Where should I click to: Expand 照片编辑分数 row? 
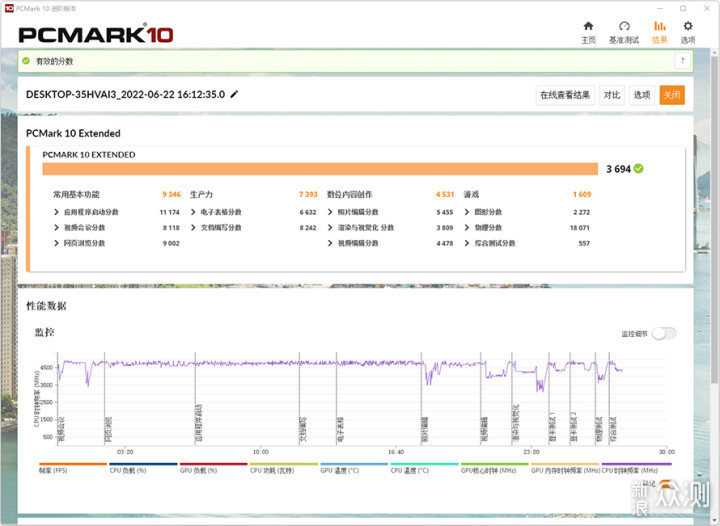pos(330,212)
